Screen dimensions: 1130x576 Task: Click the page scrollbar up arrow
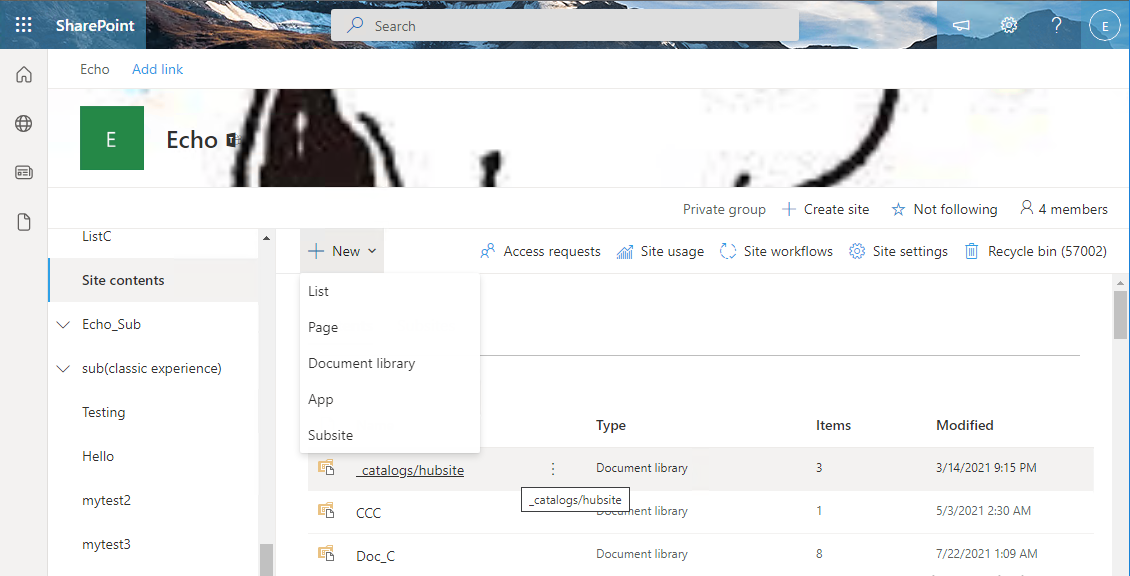click(x=1119, y=281)
